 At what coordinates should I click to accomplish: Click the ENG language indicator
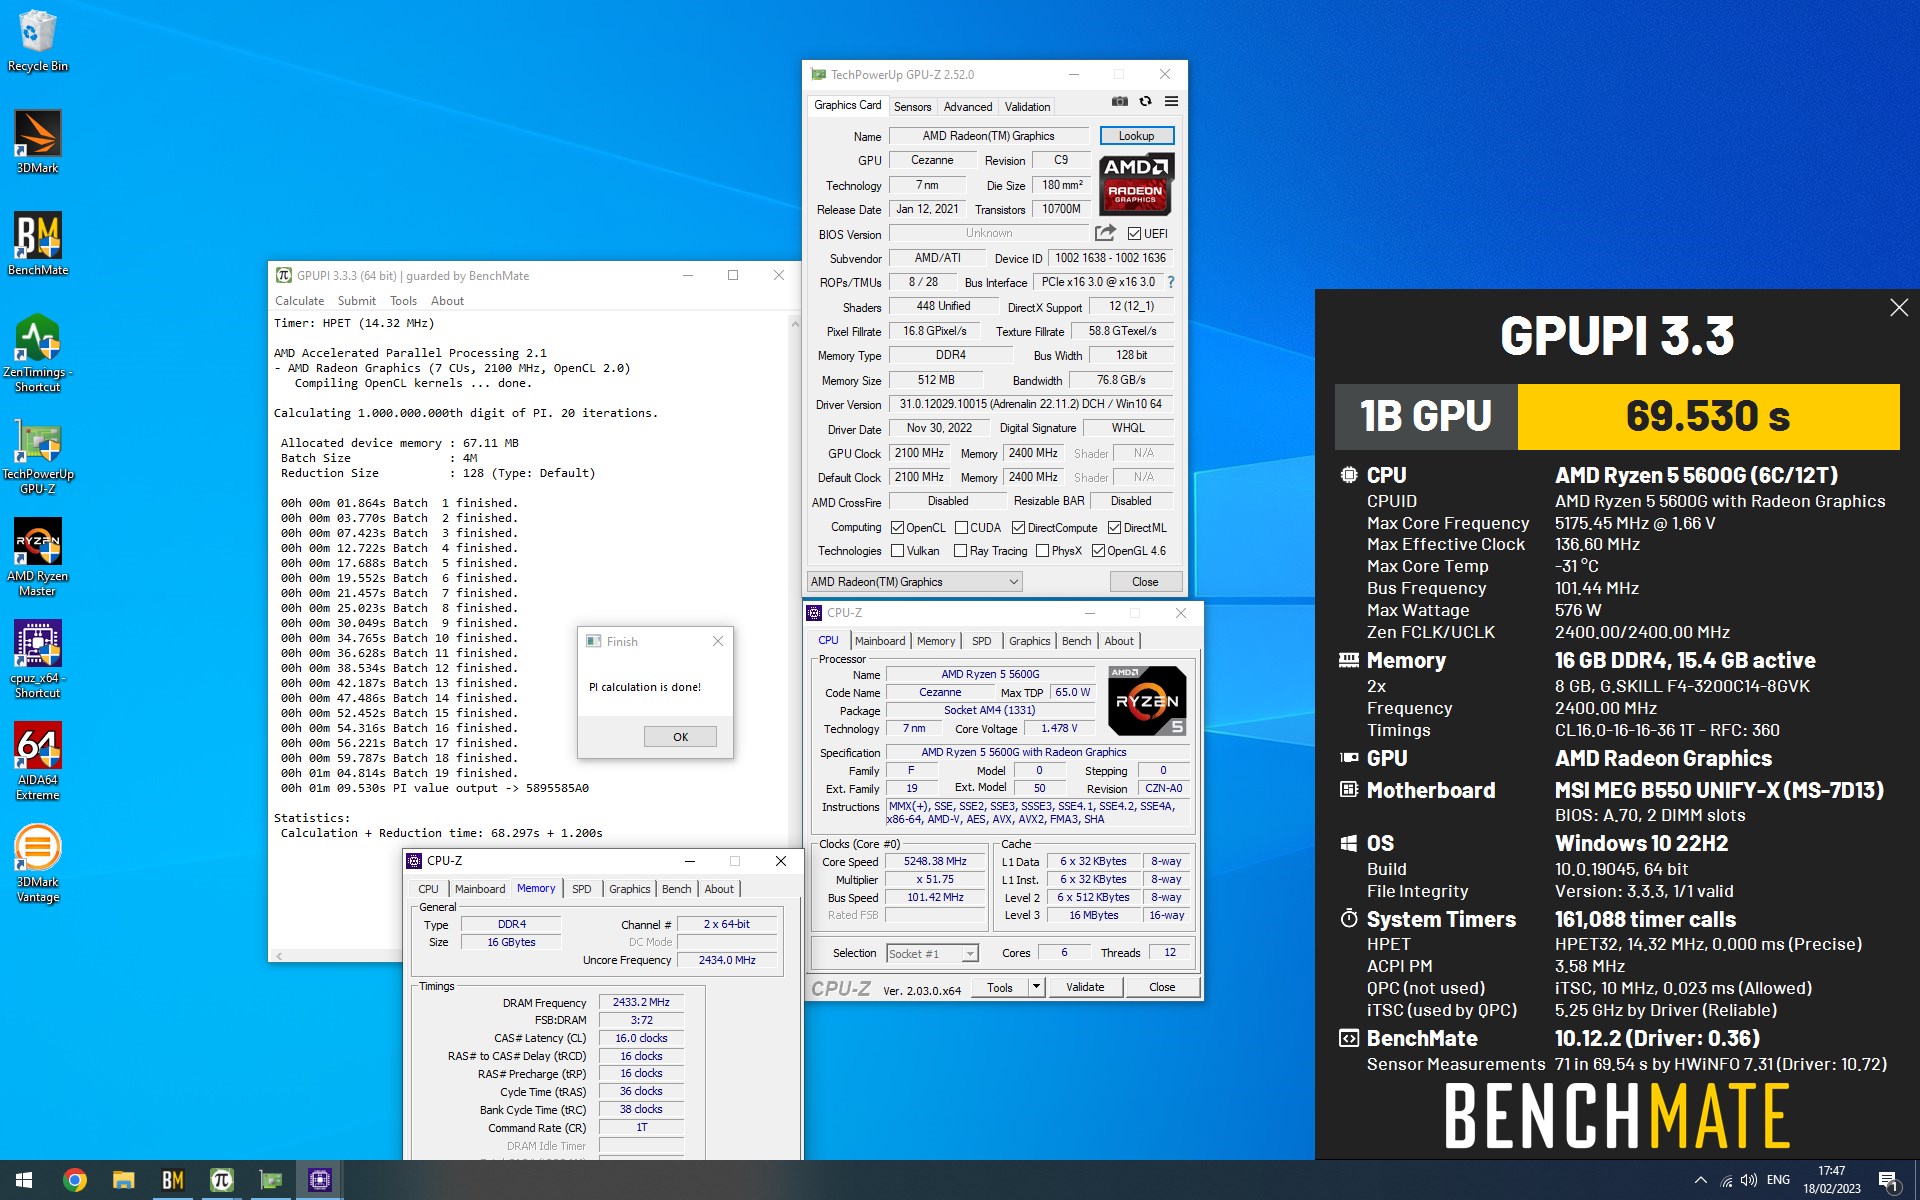[x=1778, y=1180]
